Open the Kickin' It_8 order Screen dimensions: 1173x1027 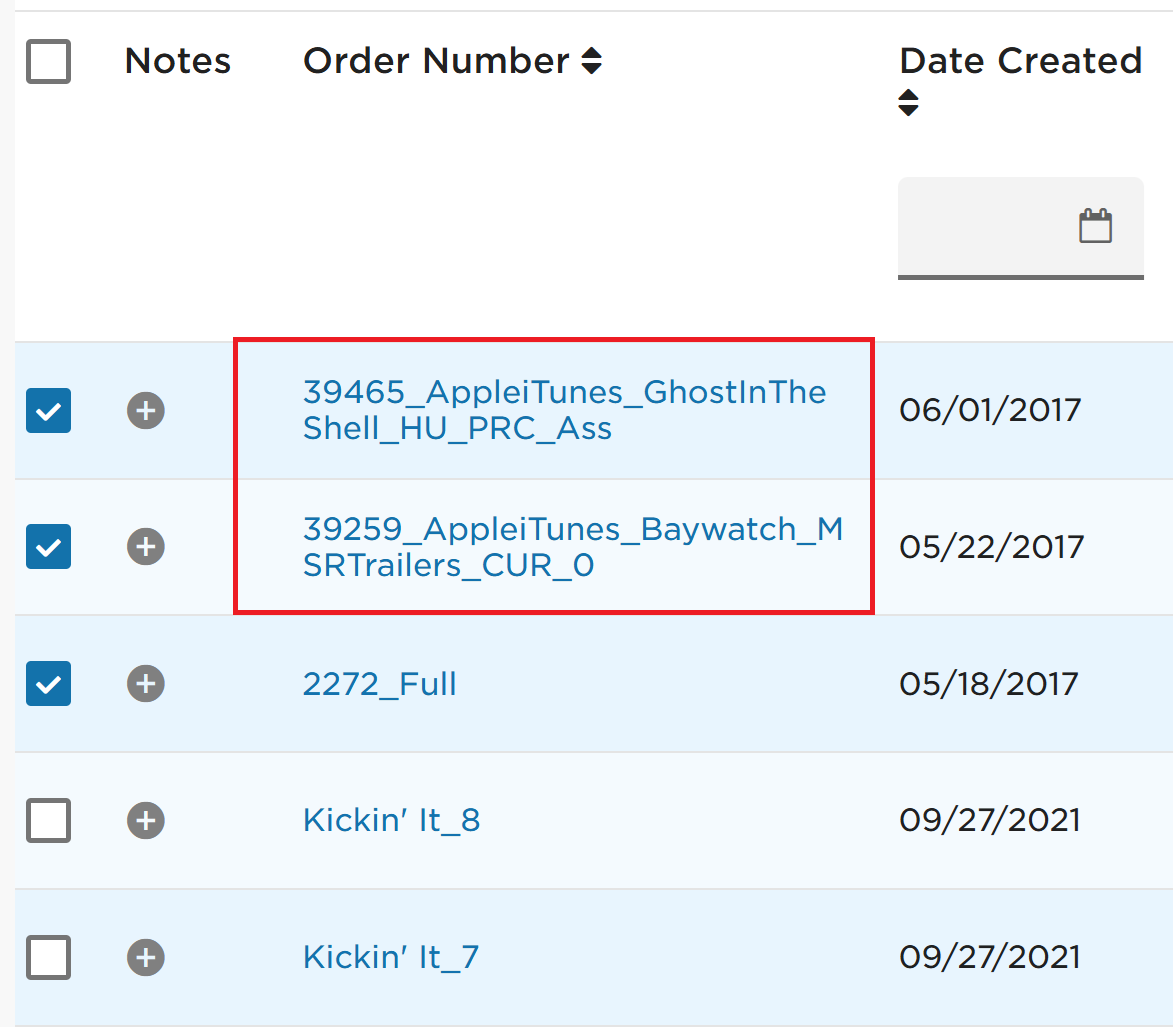point(391,820)
